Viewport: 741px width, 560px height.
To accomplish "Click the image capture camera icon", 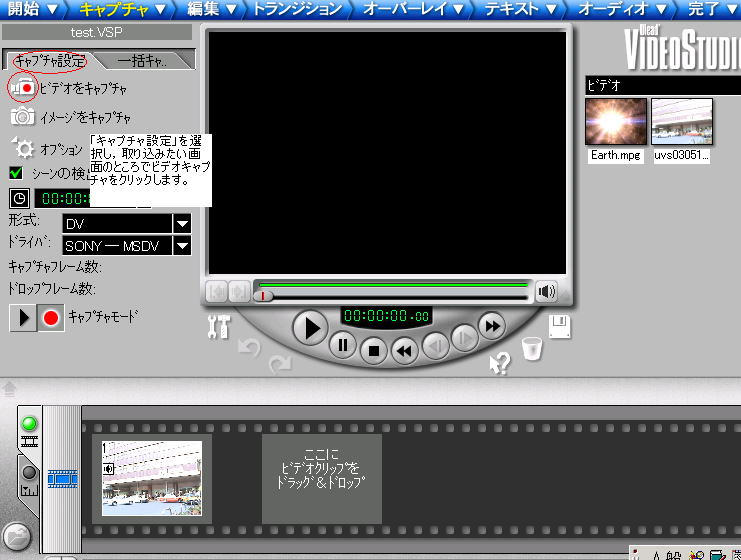I will (x=22, y=116).
